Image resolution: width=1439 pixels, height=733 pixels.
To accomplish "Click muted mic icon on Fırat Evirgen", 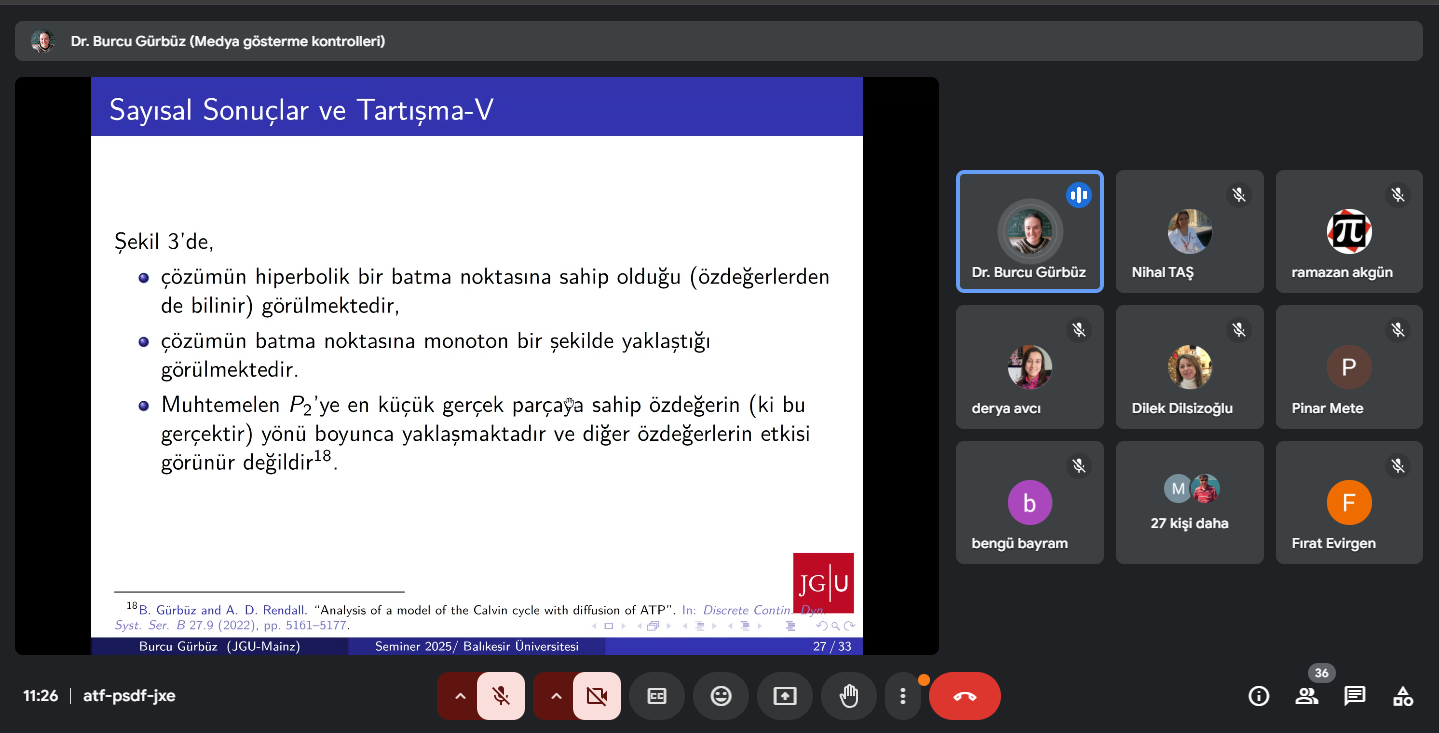I will click(1398, 465).
